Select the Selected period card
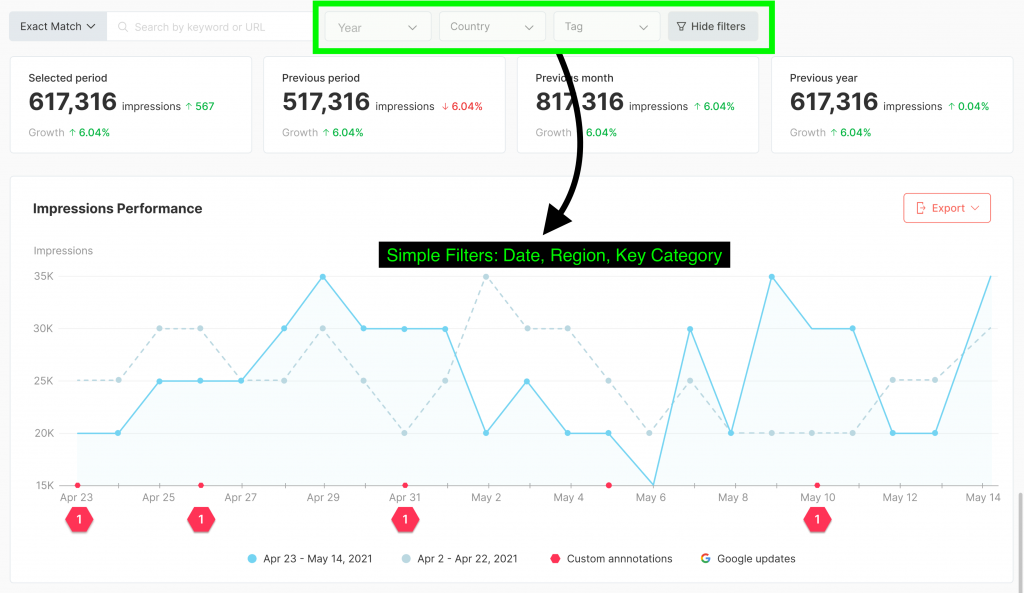The width and height of the screenshot is (1024, 593). [131, 104]
